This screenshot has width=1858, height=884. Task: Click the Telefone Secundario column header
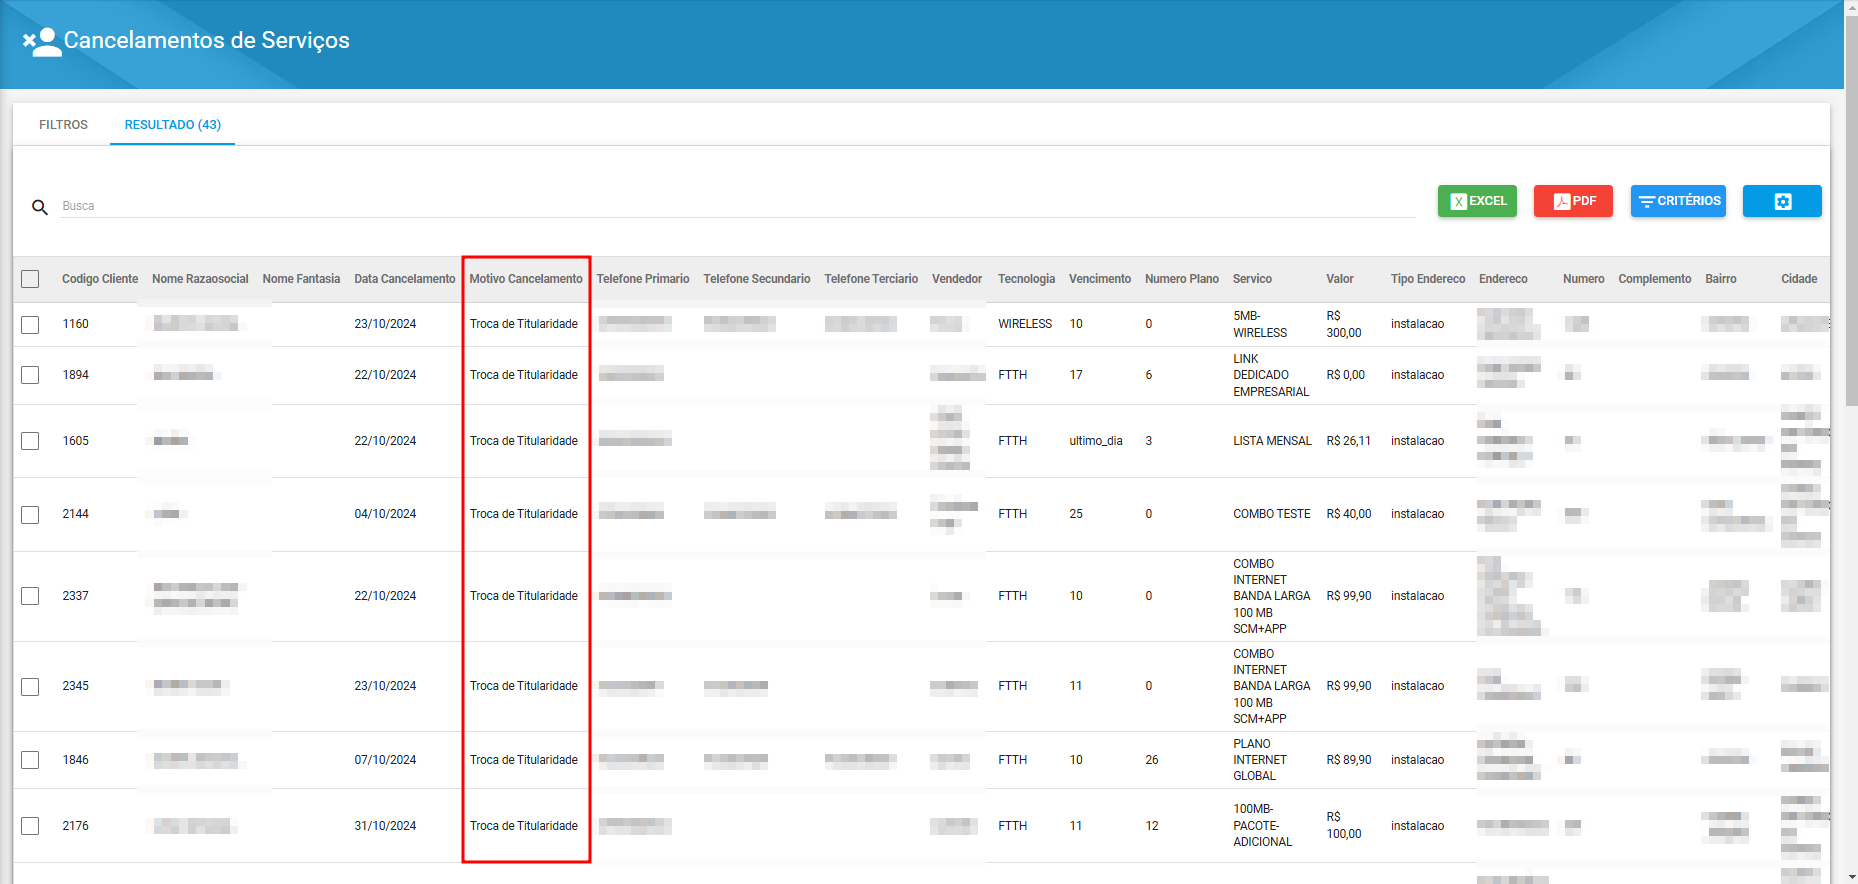[x=757, y=279]
